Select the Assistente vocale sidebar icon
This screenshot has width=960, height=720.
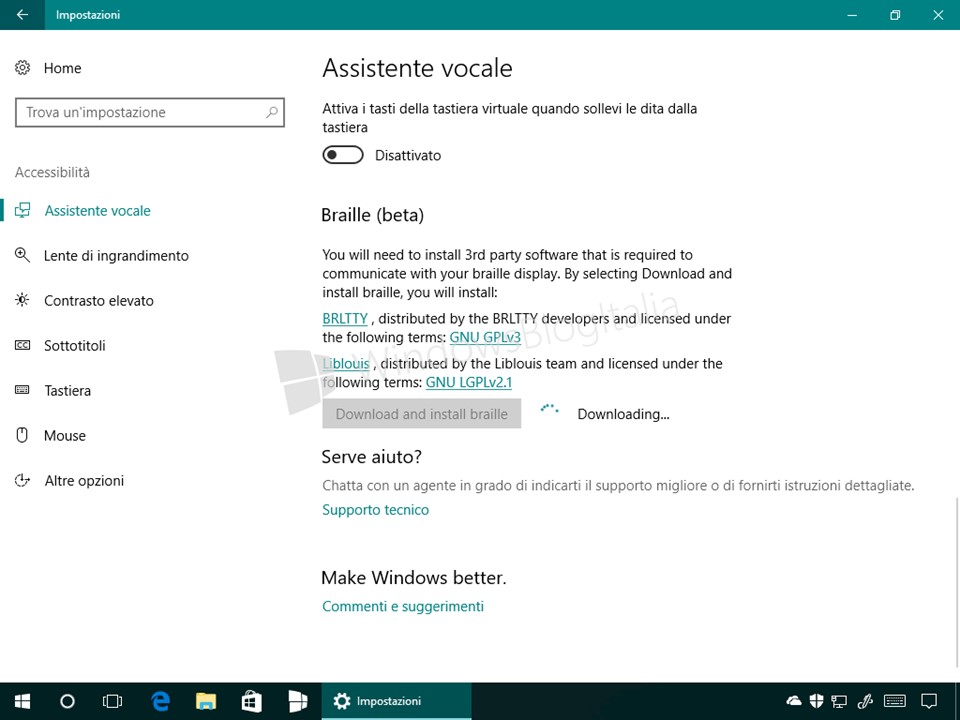(x=23, y=211)
